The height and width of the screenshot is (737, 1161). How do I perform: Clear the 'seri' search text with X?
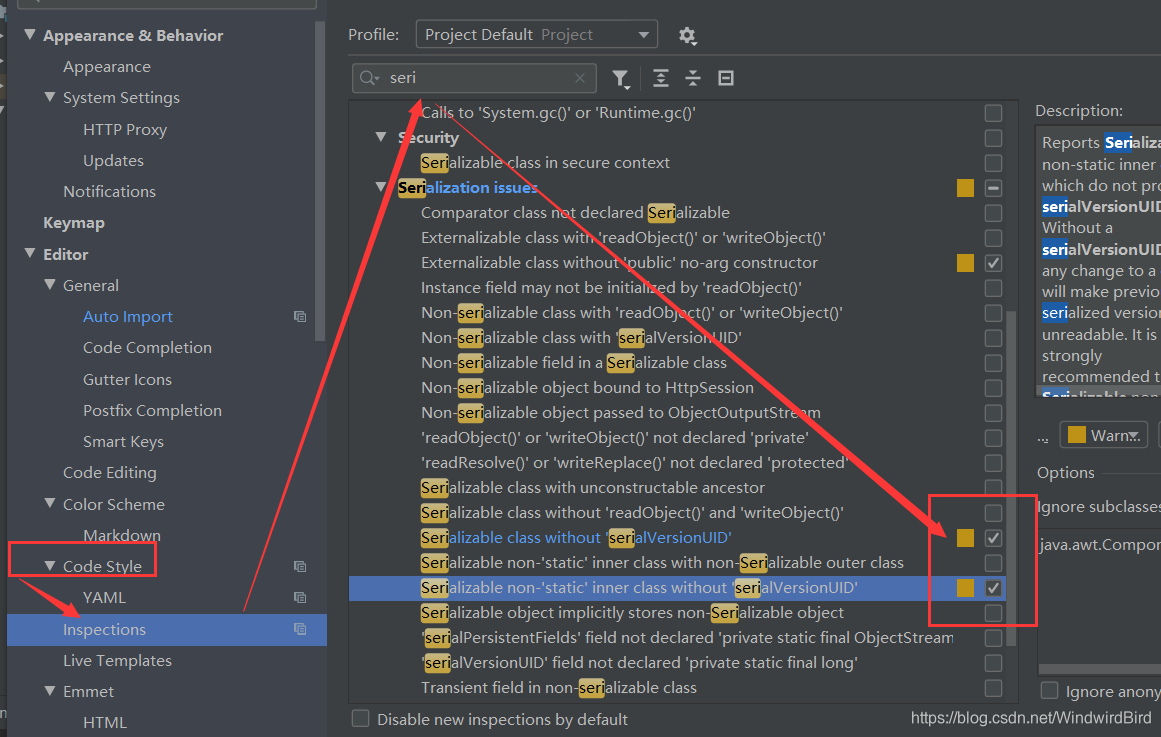point(580,78)
